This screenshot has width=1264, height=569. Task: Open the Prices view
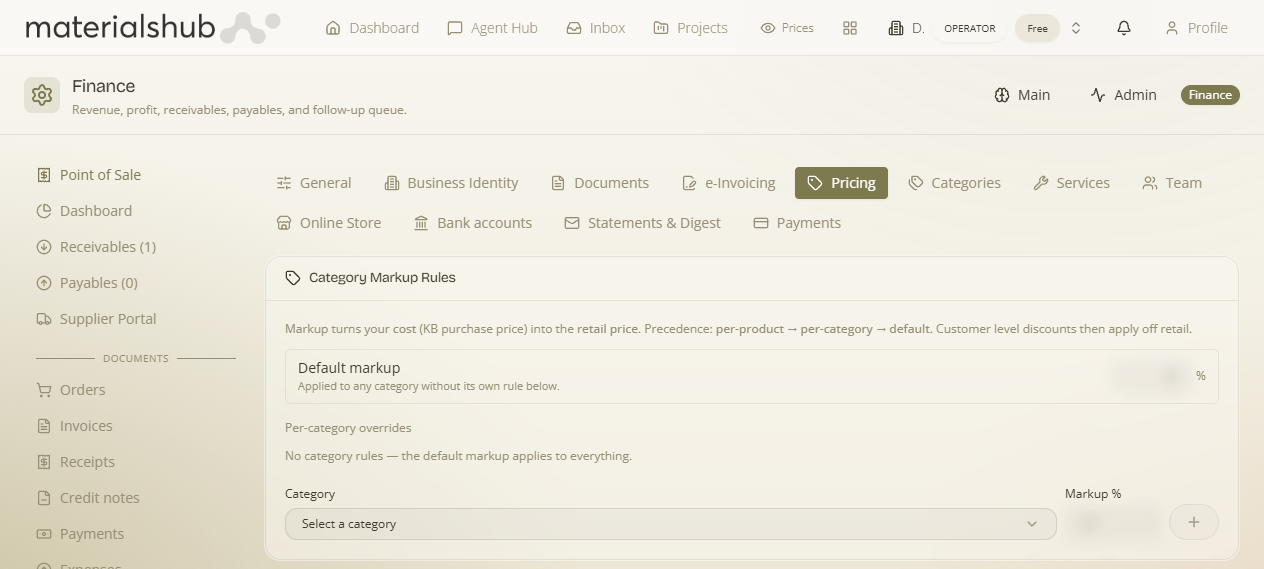click(x=787, y=28)
